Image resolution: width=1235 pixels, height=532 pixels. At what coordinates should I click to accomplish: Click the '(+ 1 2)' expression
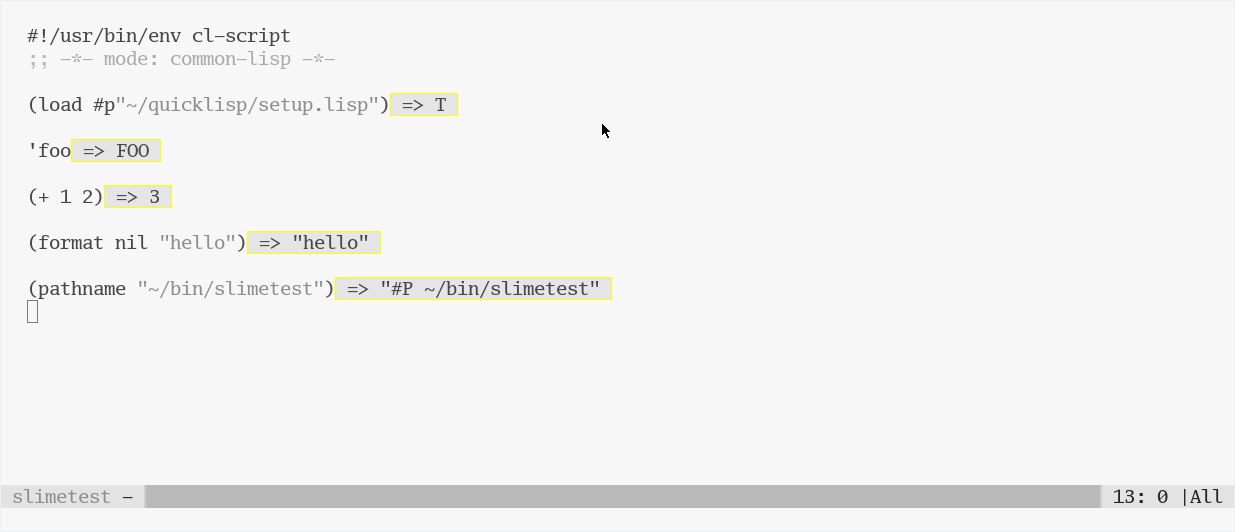click(65, 197)
